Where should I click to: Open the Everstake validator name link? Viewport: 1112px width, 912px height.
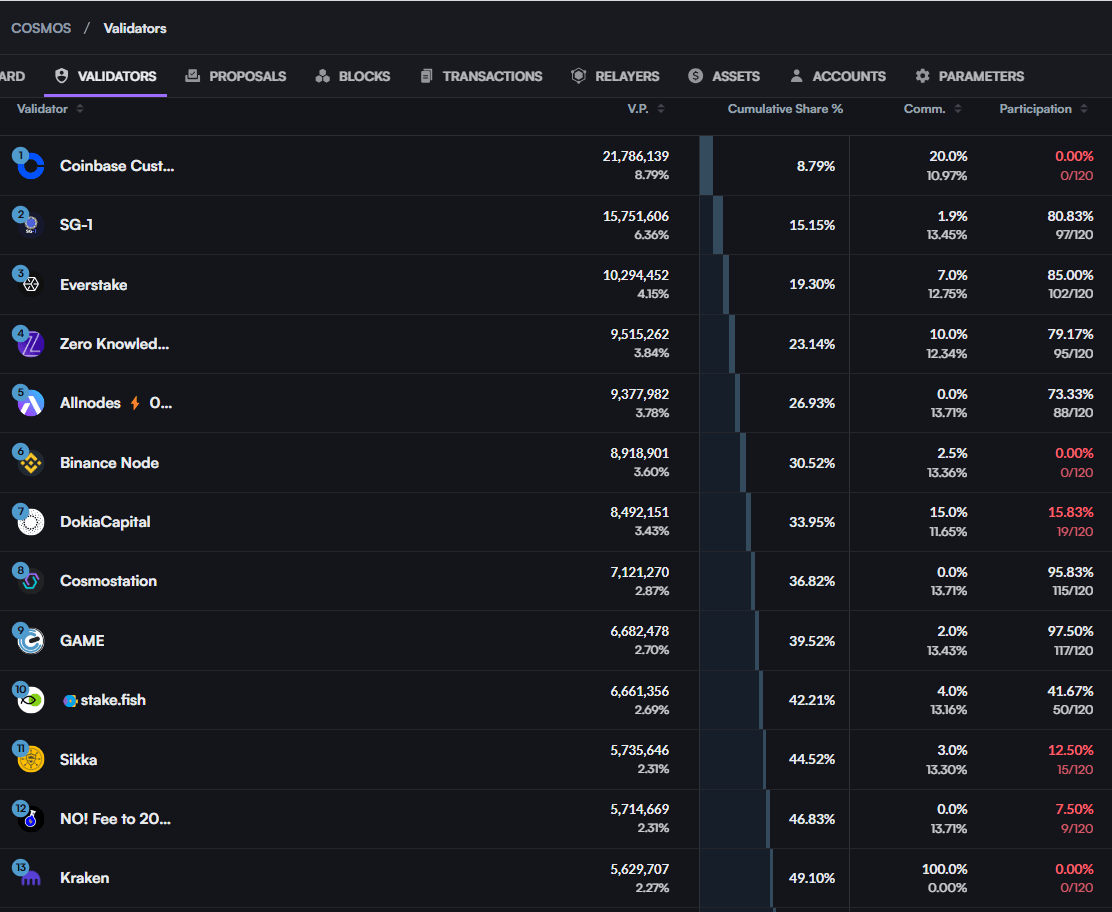tap(94, 284)
